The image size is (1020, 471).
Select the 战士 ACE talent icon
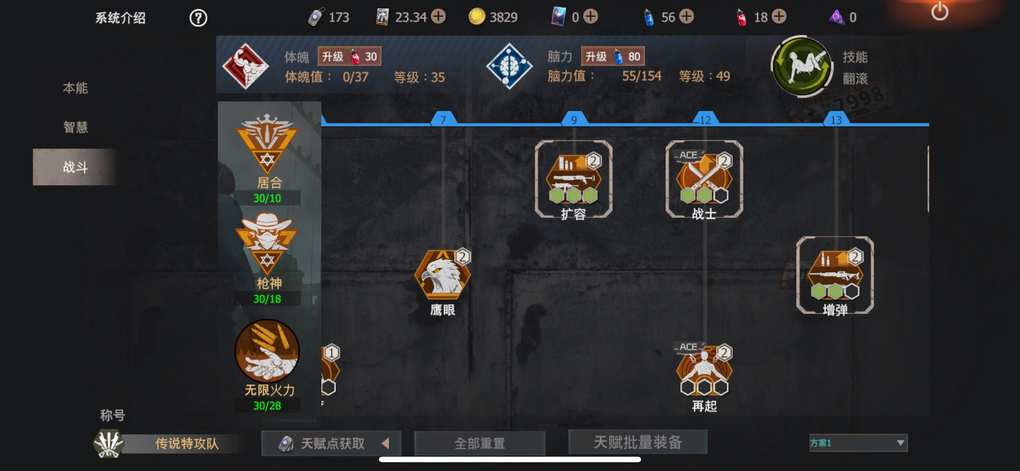coord(704,178)
